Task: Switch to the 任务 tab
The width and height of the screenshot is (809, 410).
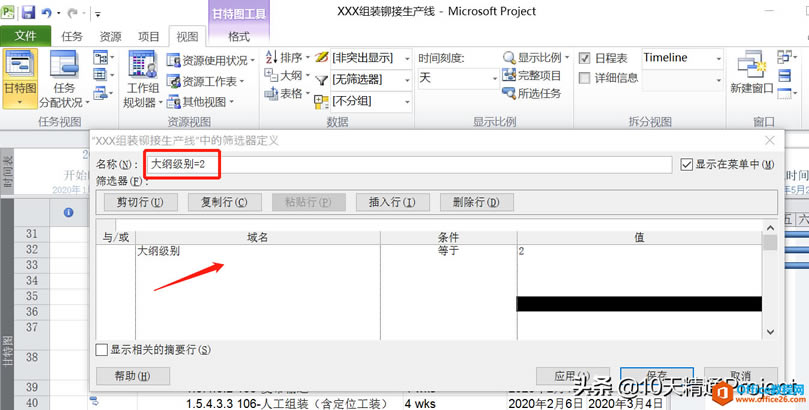Action: pyautogui.click(x=72, y=36)
